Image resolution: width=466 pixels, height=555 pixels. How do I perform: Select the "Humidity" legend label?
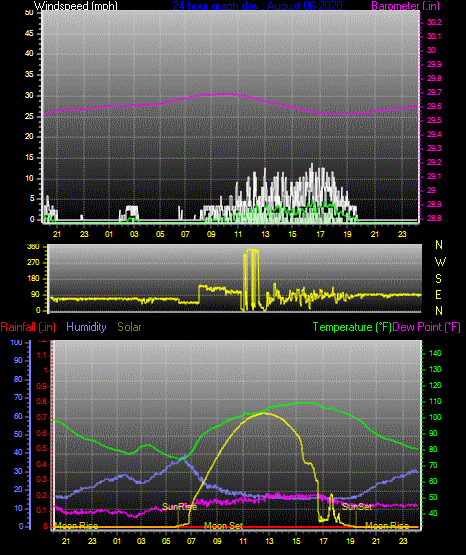pos(86,327)
